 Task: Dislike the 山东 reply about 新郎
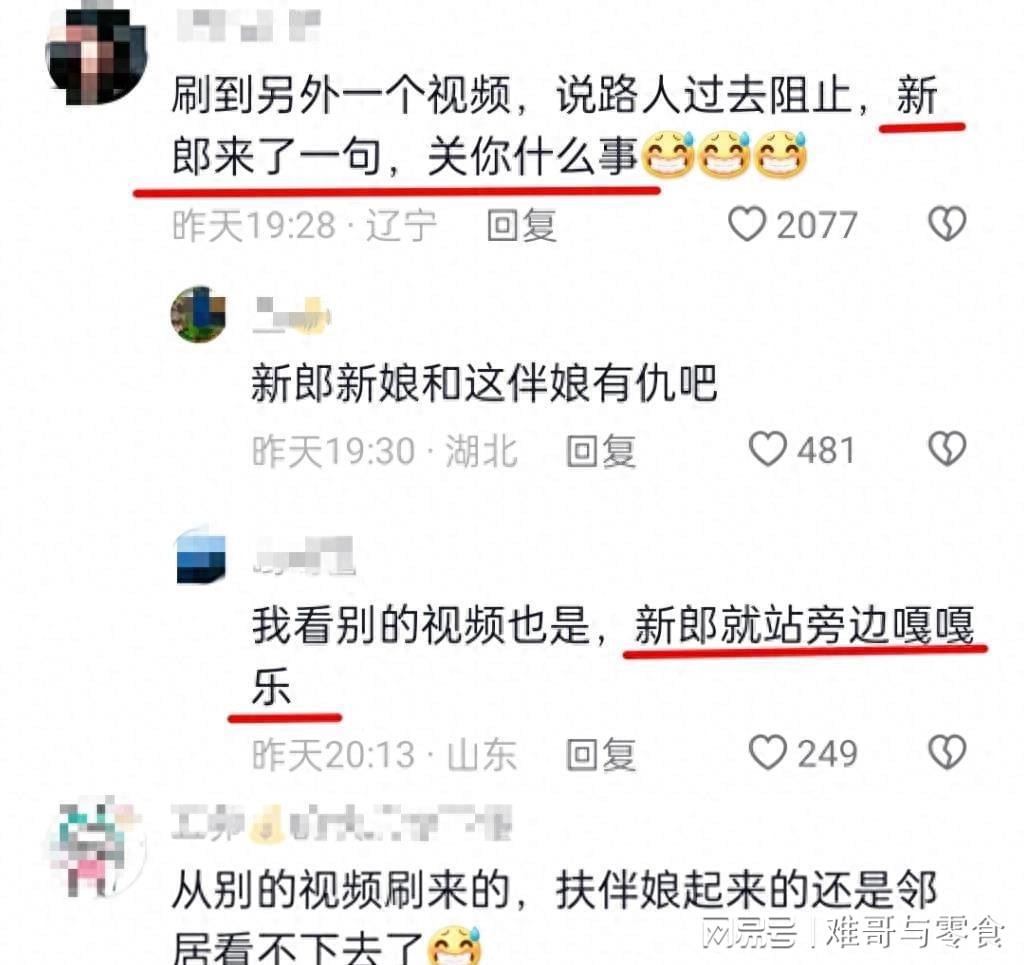(x=947, y=752)
